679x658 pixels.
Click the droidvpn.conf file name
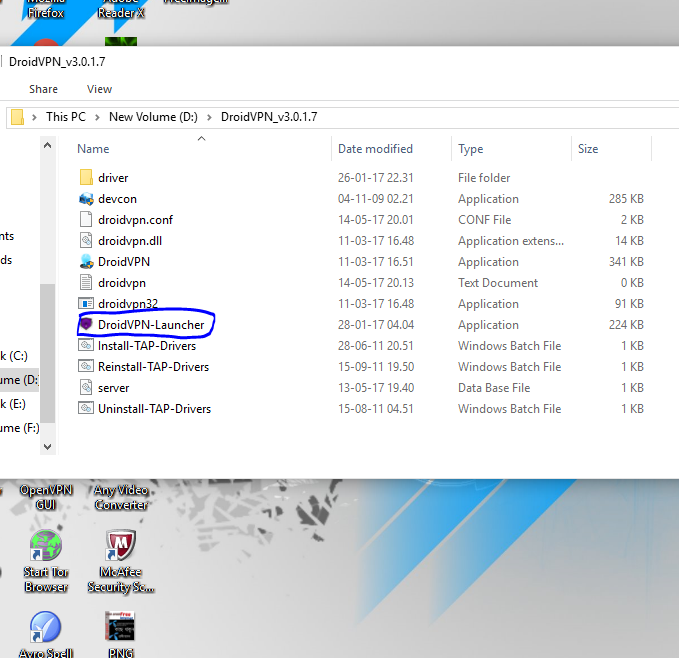click(135, 219)
